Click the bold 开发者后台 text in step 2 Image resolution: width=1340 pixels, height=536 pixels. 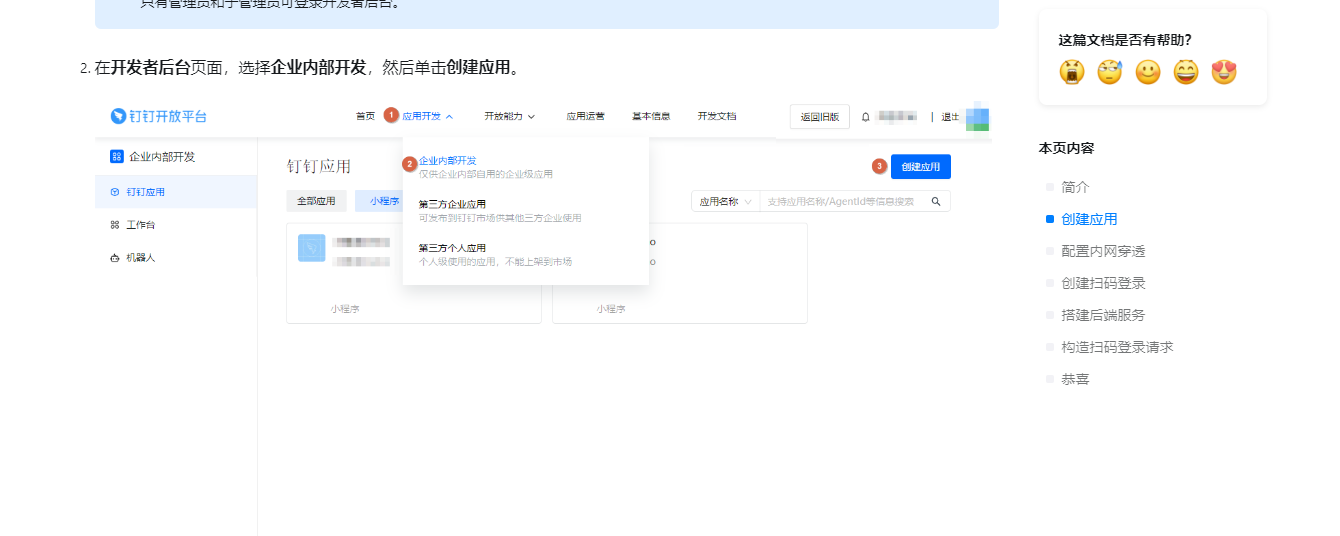coord(150,68)
